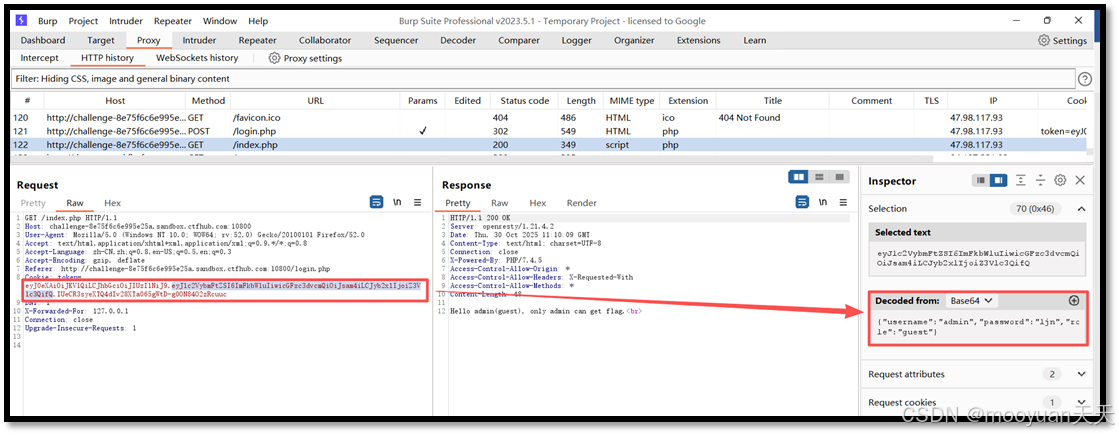Click the Burp Suite logo icon
Screen dimensions: 1119x435
(x=21, y=21)
